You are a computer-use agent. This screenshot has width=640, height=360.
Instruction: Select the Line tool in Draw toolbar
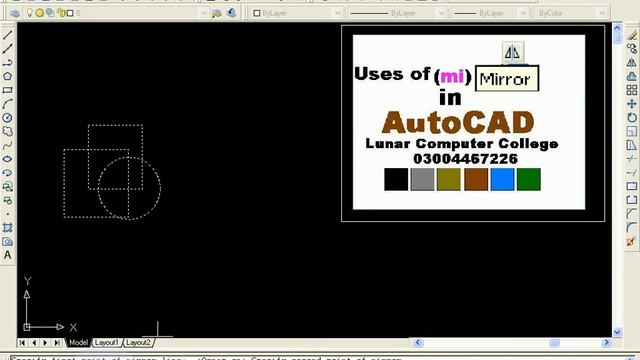7,35
